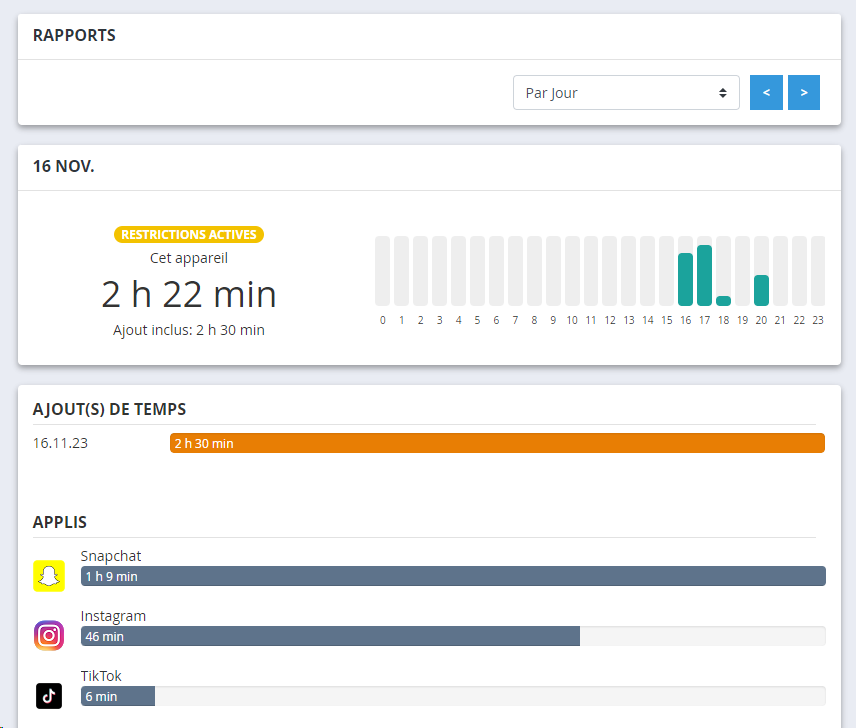Click the orange 2 h 30 min bar

click(x=497, y=443)
